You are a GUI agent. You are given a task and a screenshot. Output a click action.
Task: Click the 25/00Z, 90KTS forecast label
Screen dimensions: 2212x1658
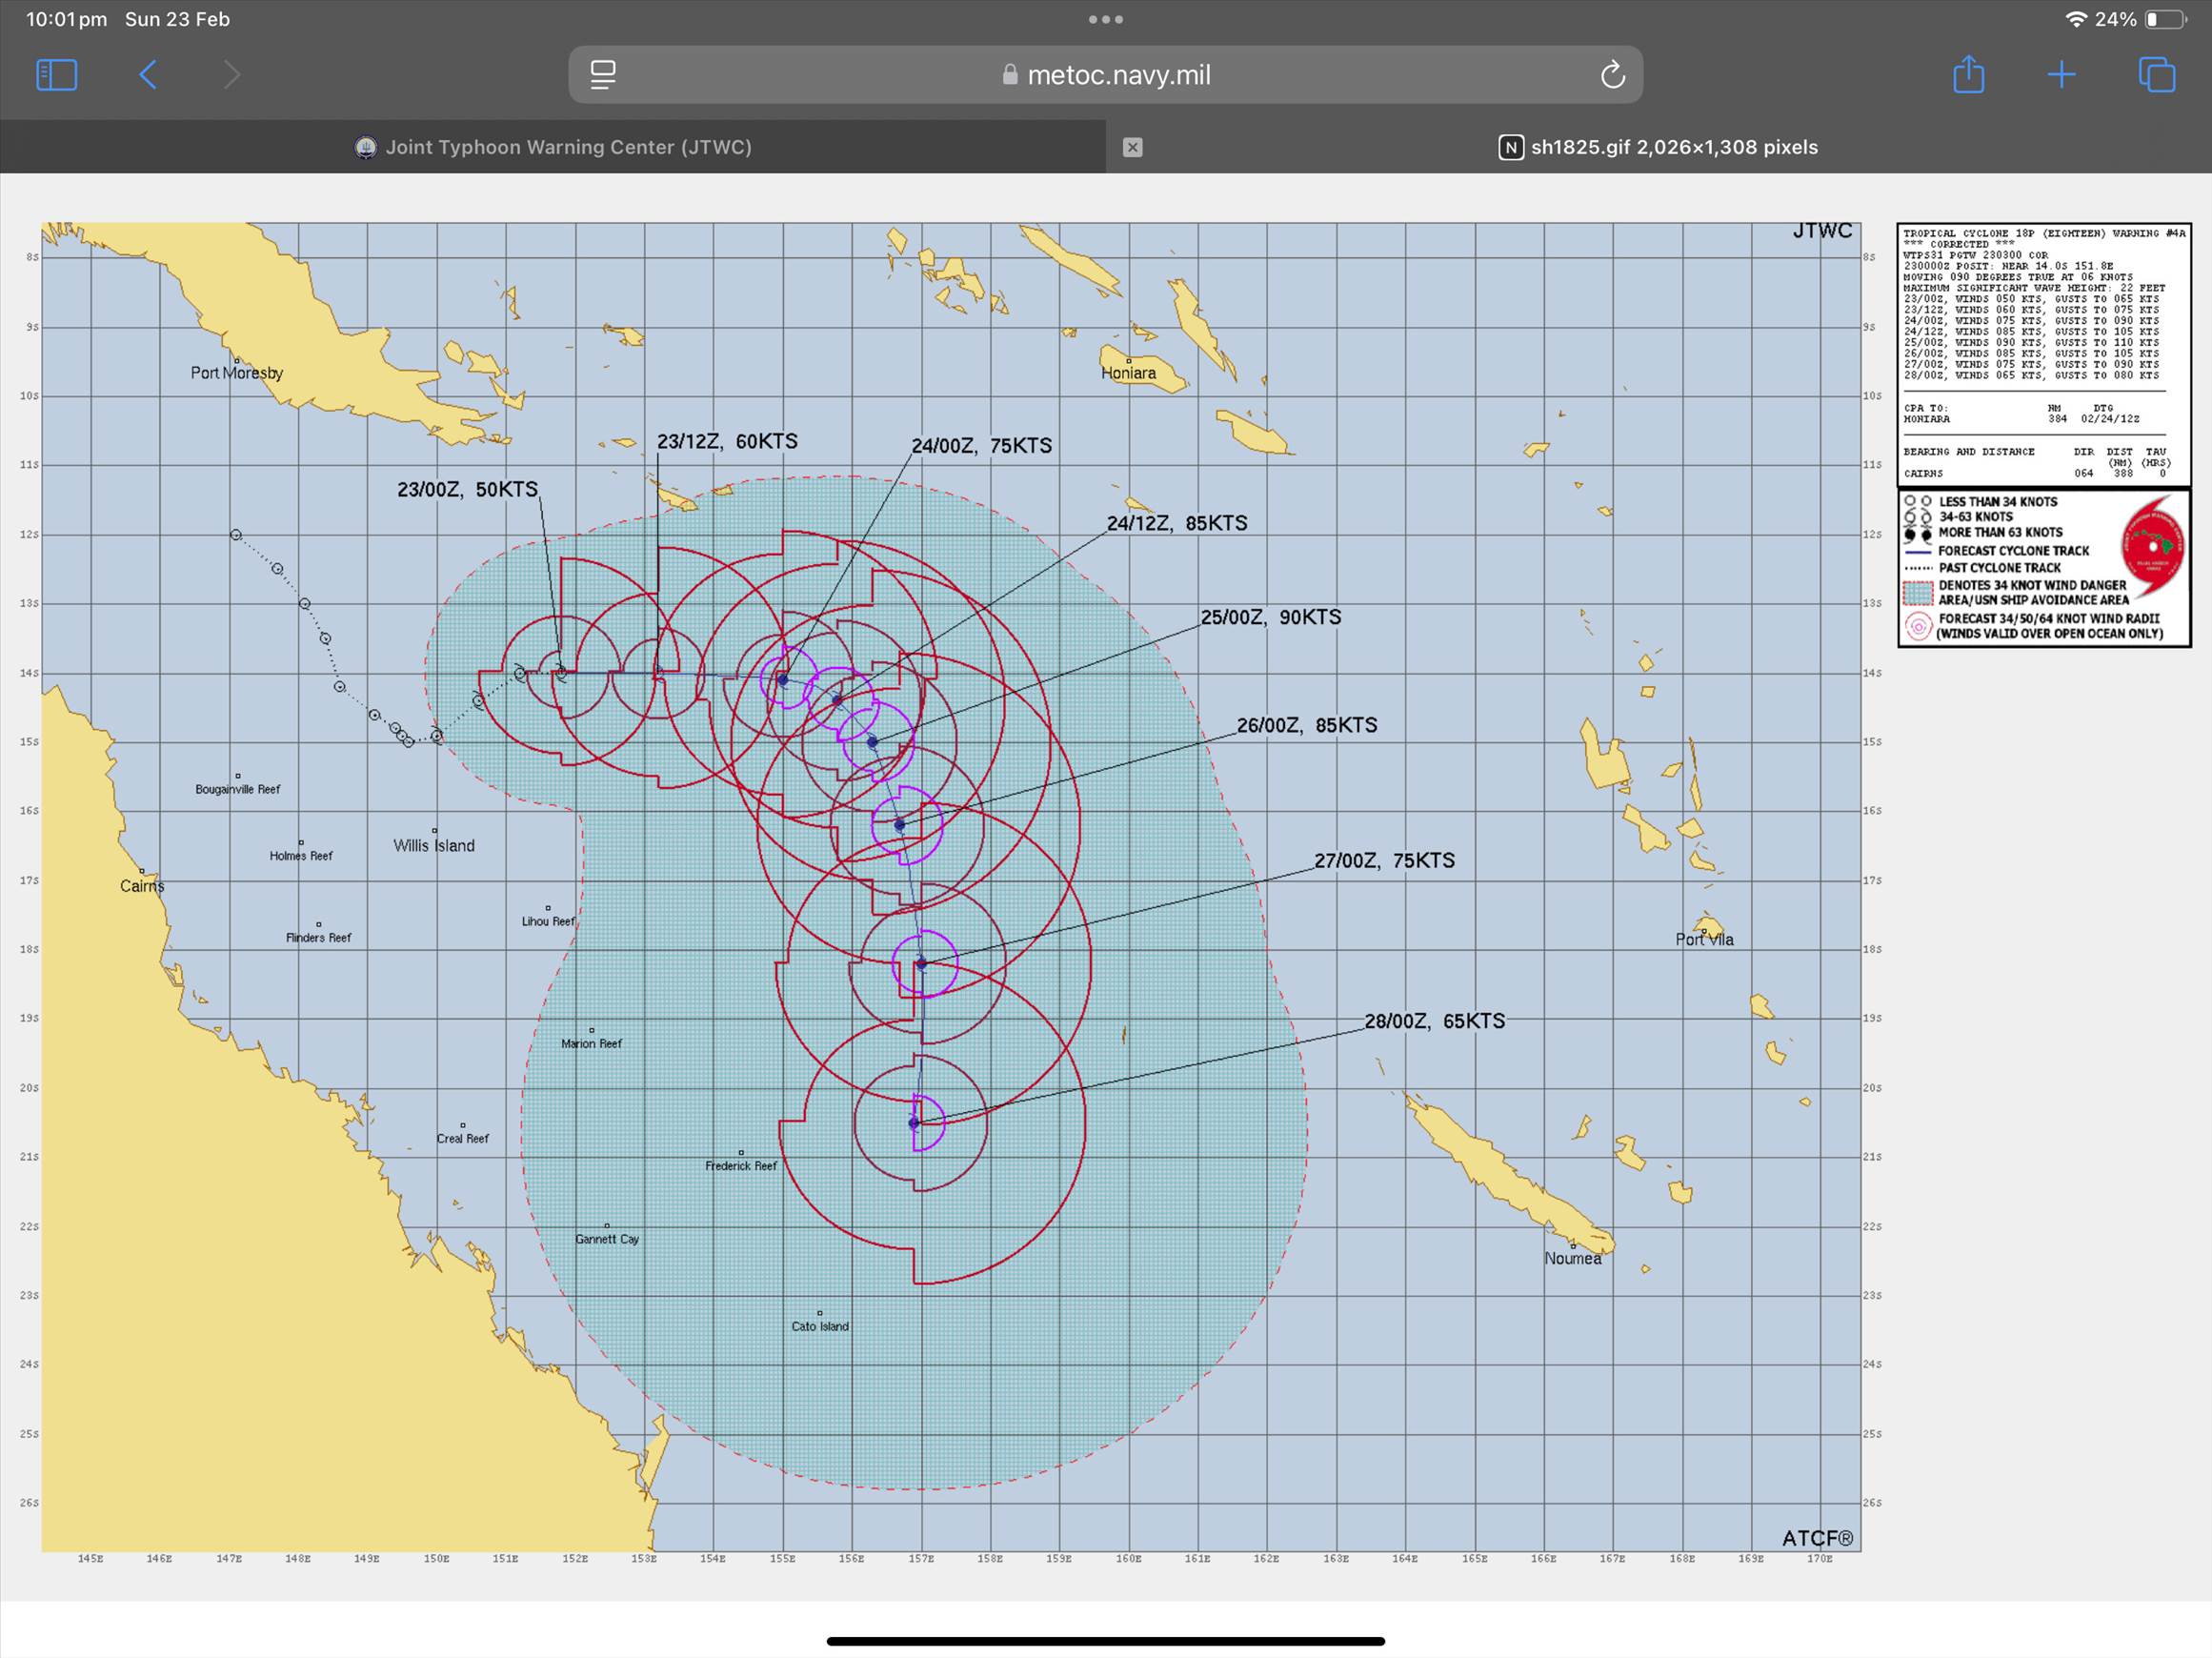click(1270, 617)
